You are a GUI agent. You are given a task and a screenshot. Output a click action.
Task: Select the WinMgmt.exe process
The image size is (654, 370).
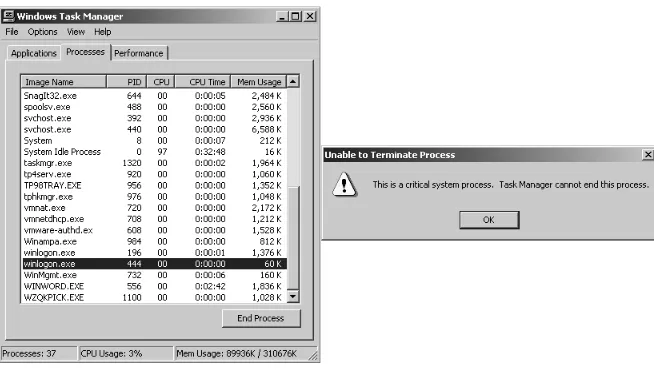pyautogui.click(x=154, y=275)
